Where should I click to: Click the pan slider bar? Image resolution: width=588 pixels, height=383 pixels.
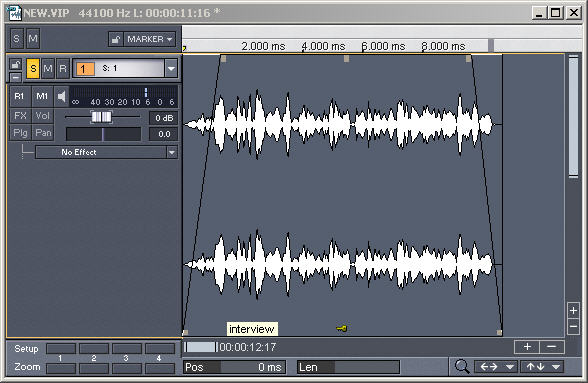(104, 134)
